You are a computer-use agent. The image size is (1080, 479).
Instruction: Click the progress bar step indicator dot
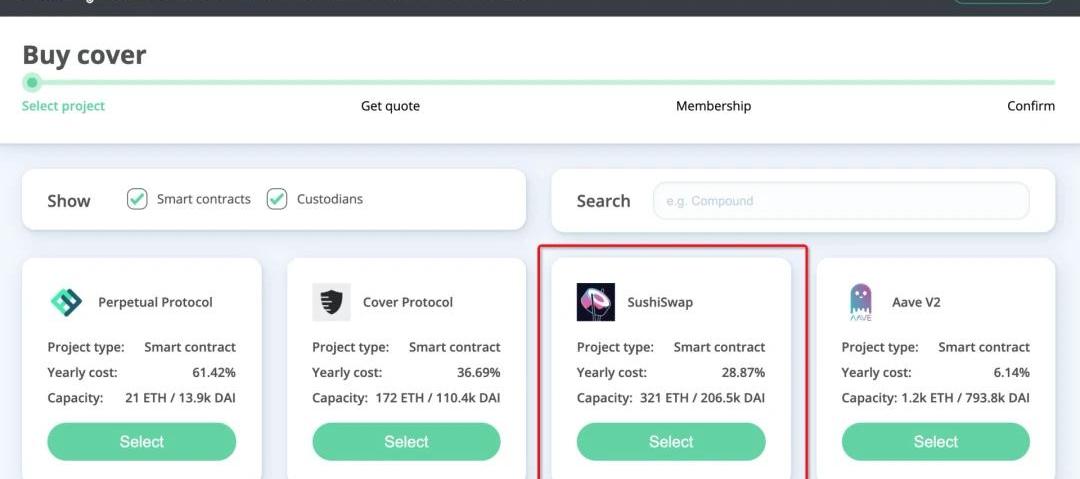(x=32, y=82)
